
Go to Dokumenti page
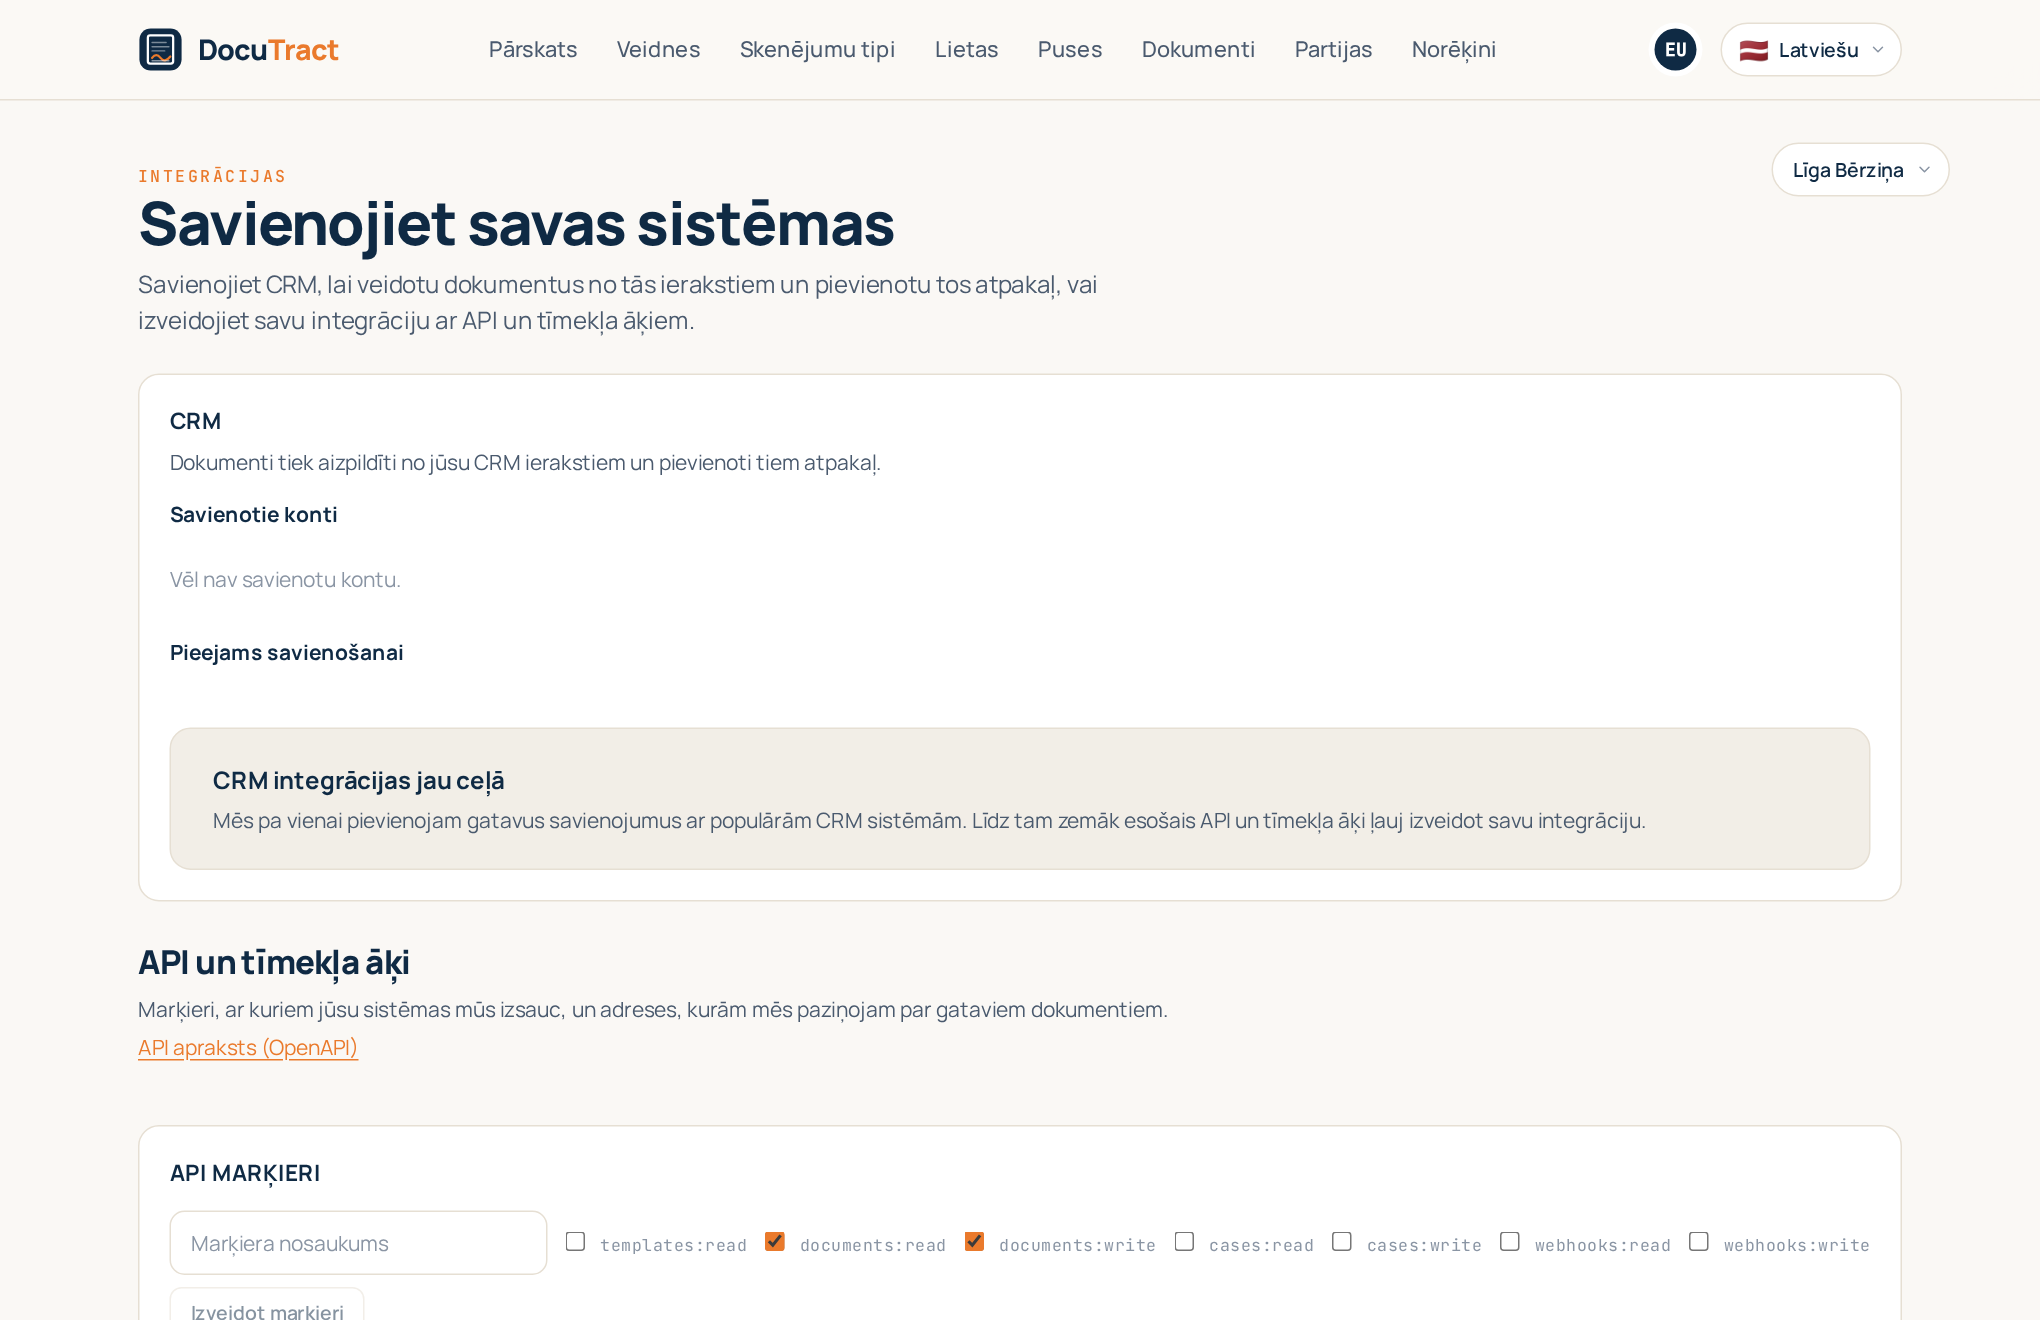point(1198,49)
